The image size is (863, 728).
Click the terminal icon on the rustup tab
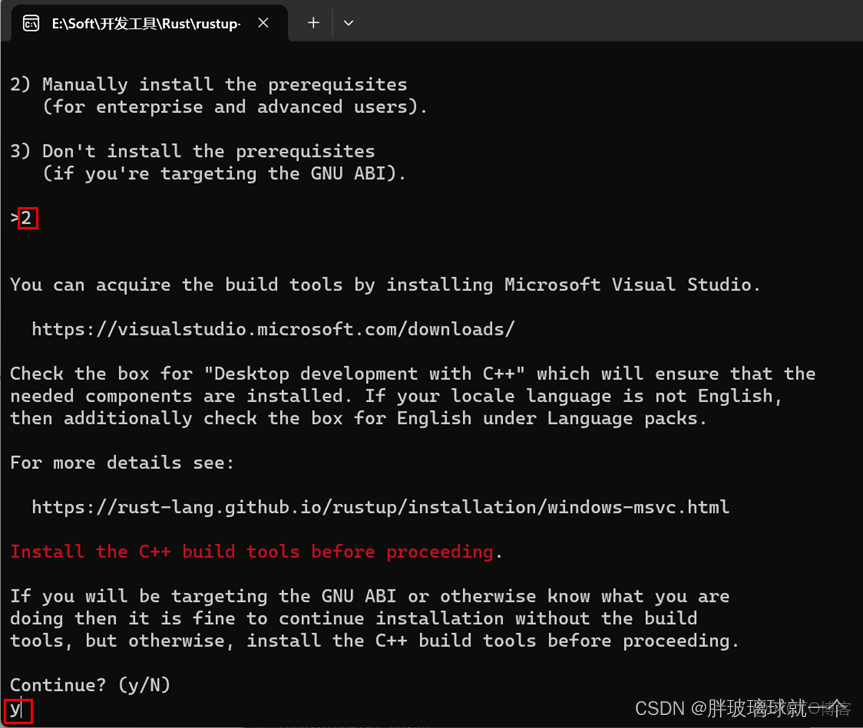tap(30, 22)
